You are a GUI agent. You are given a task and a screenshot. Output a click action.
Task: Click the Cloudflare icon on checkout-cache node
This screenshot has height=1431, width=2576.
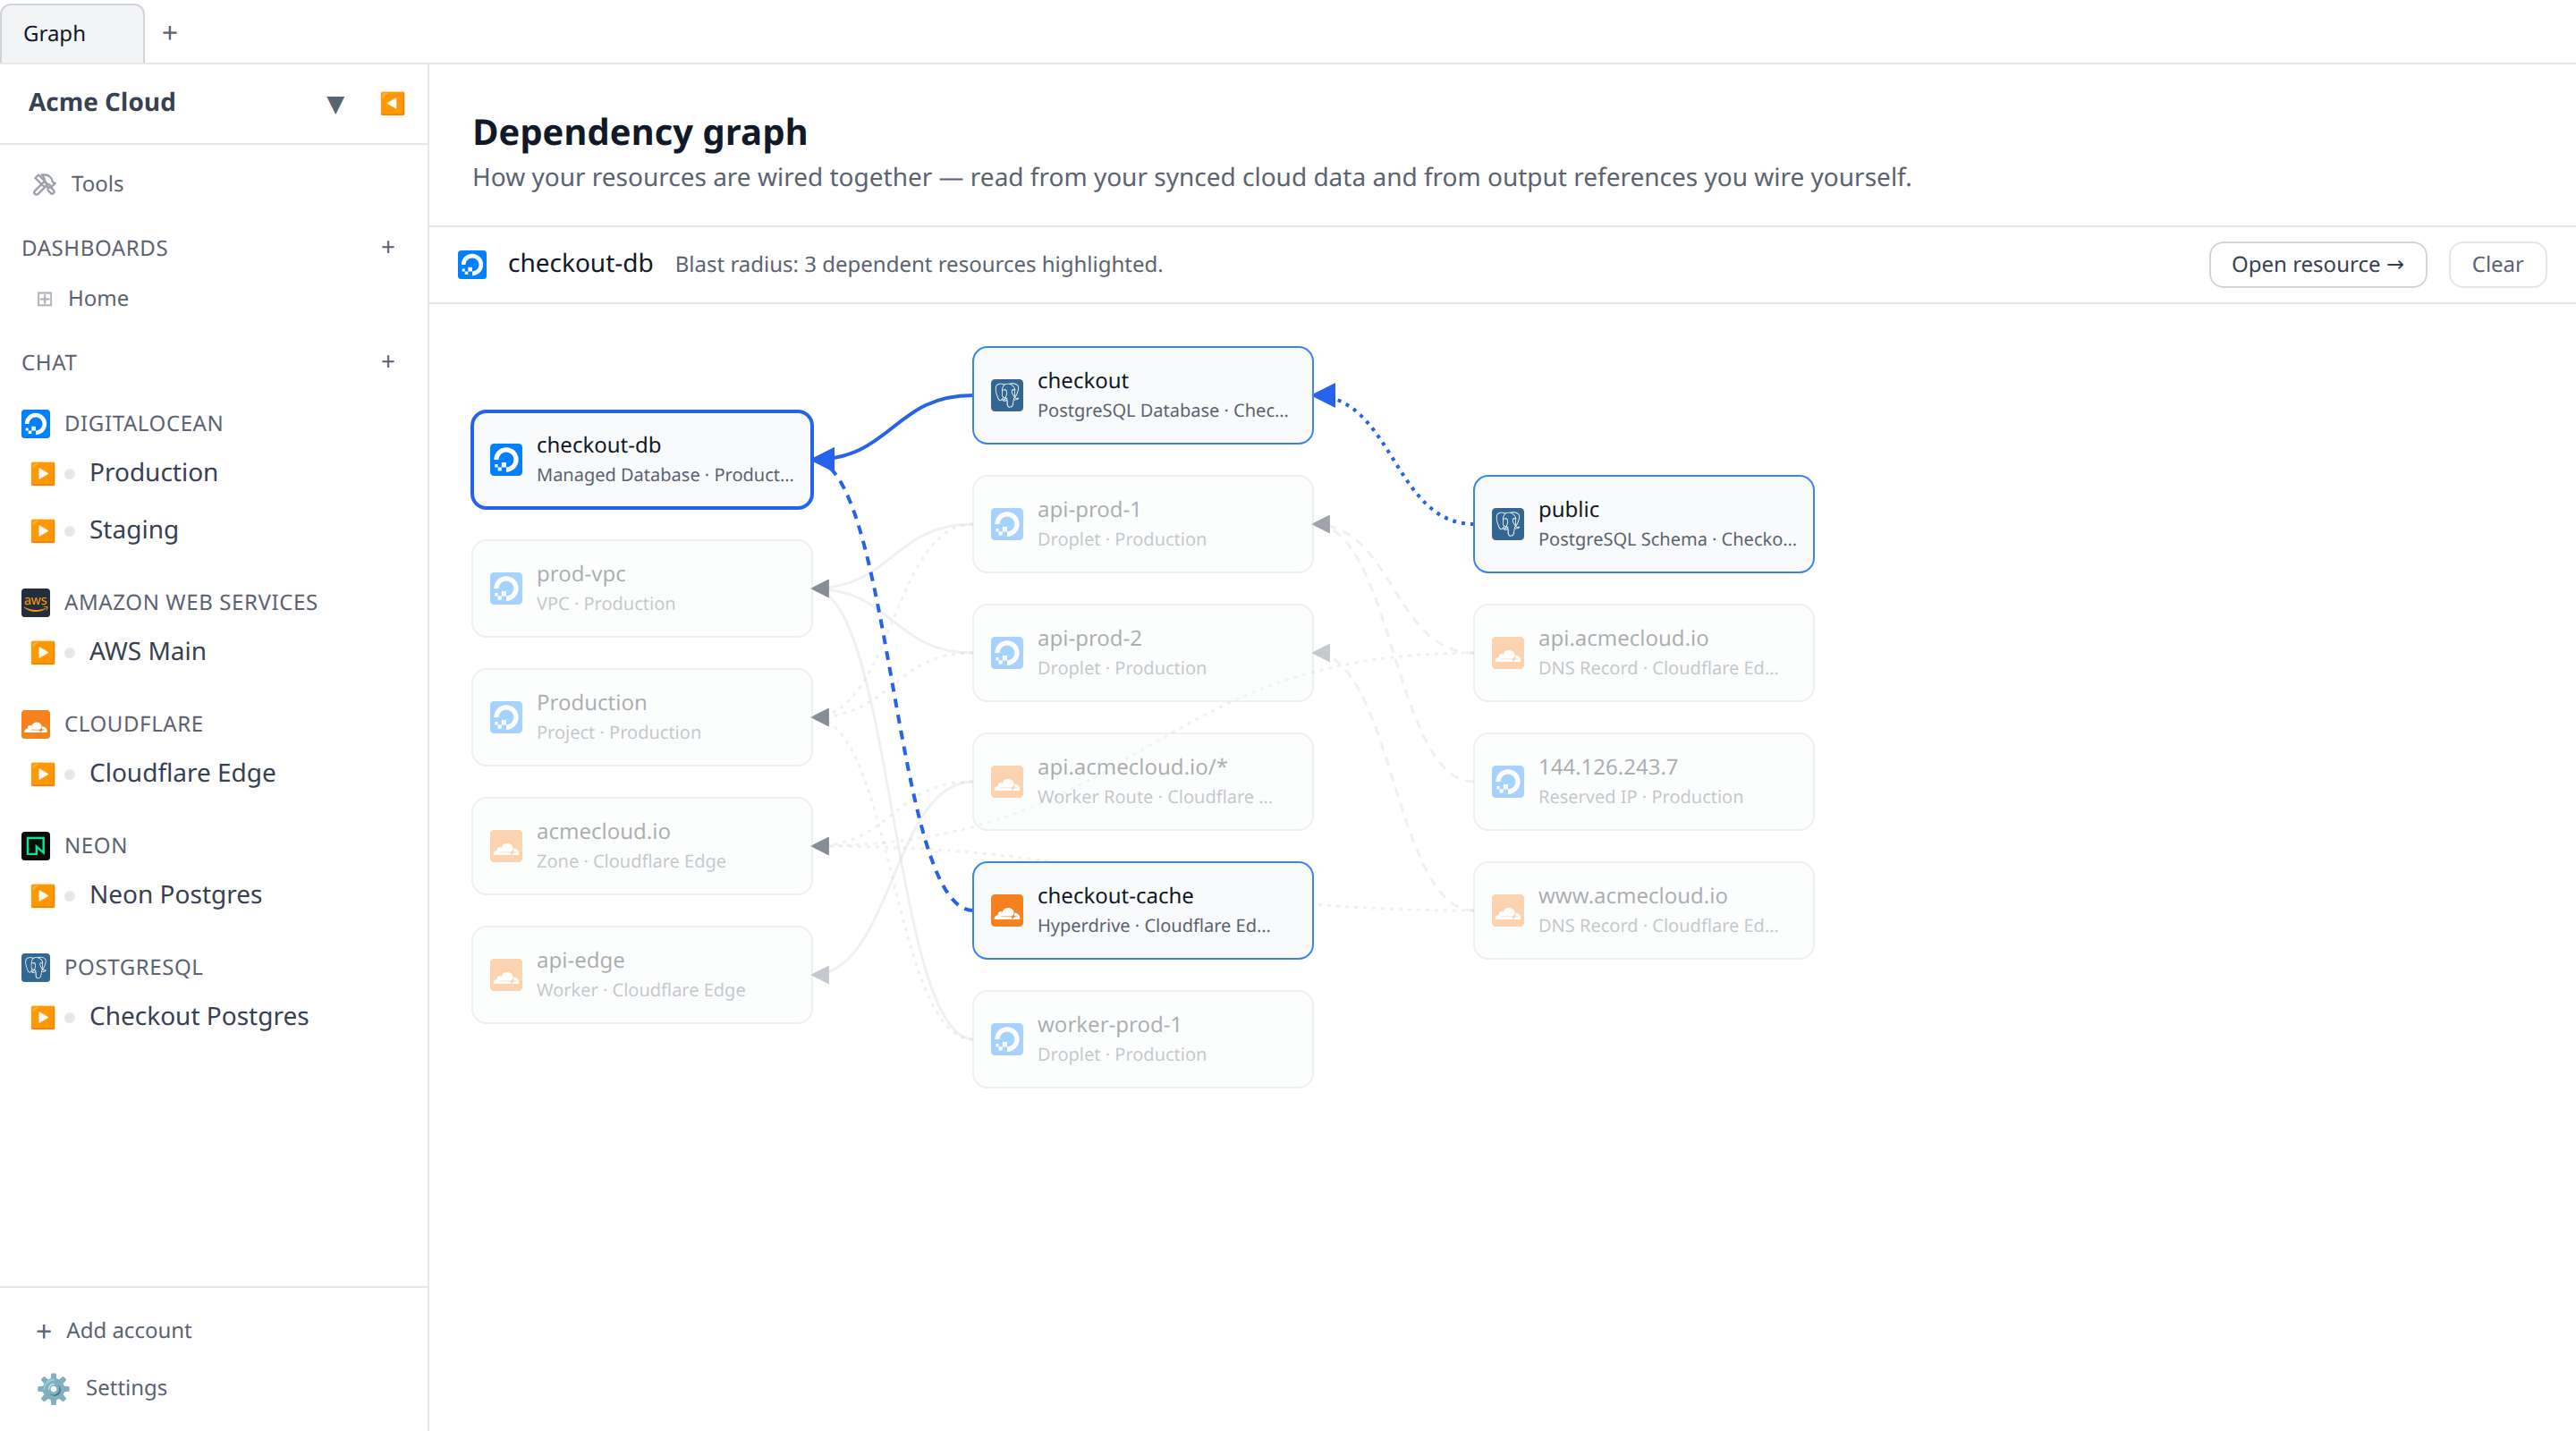1007,911
